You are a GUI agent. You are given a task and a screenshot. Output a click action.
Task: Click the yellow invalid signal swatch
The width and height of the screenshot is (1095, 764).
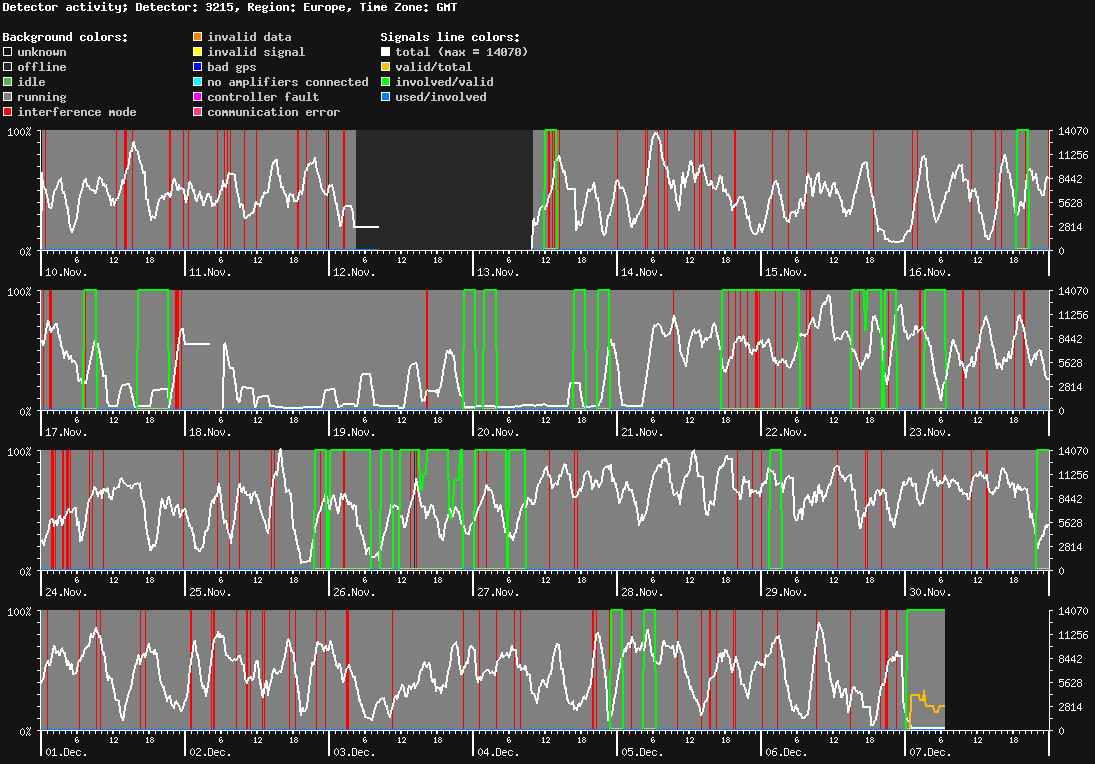point(197,52)
